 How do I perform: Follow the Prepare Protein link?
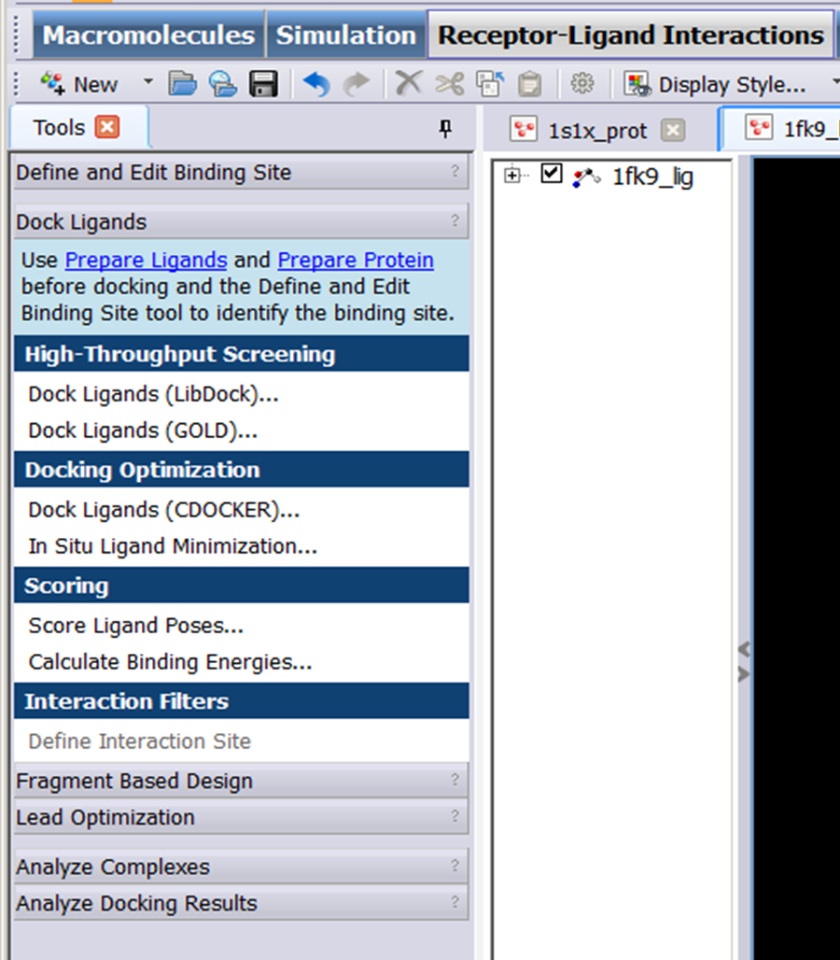[356, 260]
